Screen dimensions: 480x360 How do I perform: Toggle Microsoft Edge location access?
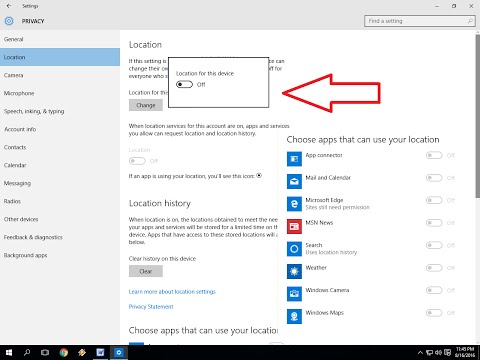434,200
